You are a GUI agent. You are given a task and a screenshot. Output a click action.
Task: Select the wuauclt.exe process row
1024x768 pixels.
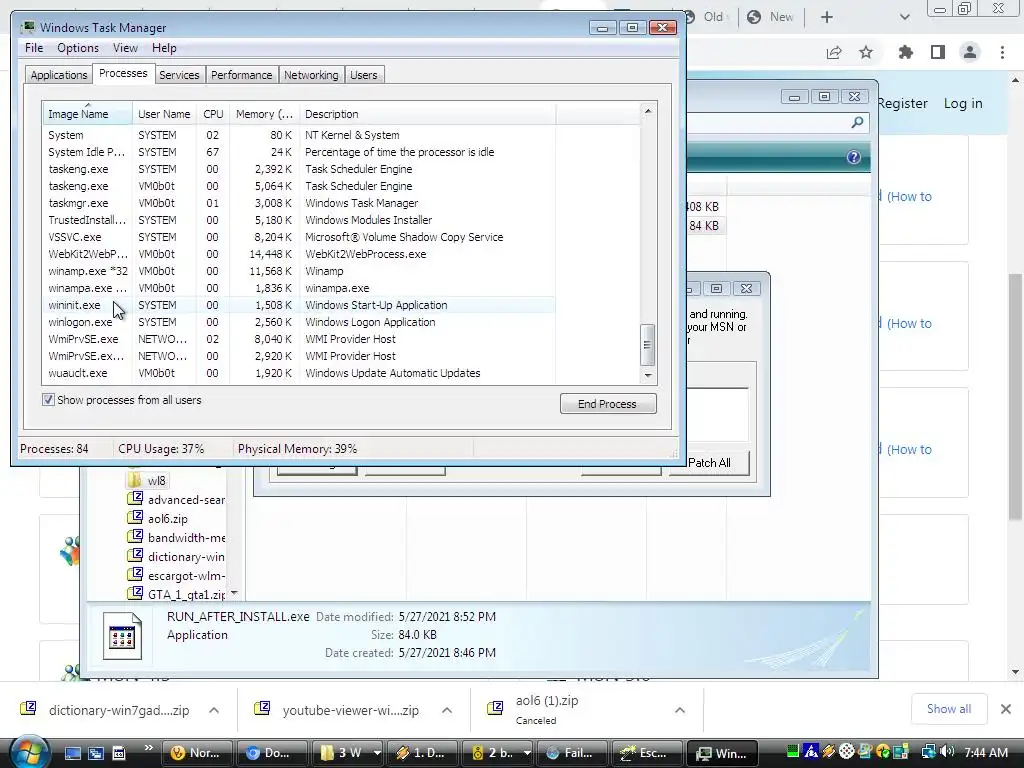click(300, 373)
